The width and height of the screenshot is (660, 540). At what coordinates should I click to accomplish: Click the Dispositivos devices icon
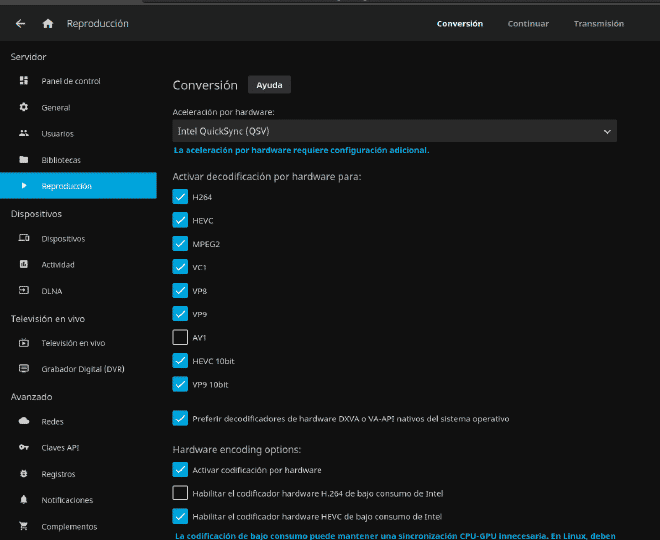(x=24, y=238)
